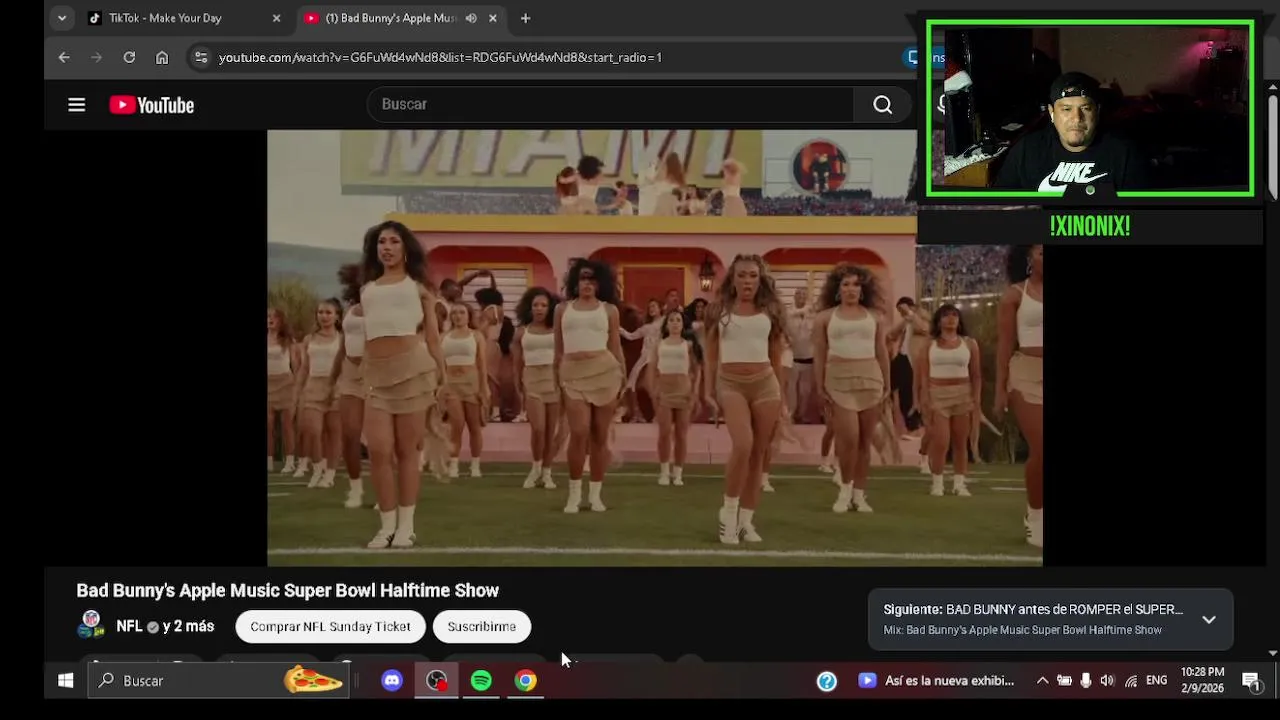Click the Windows taskbar Buscar search box
The width and height of the screenshot is (1280, 720).
pos(220,680)
